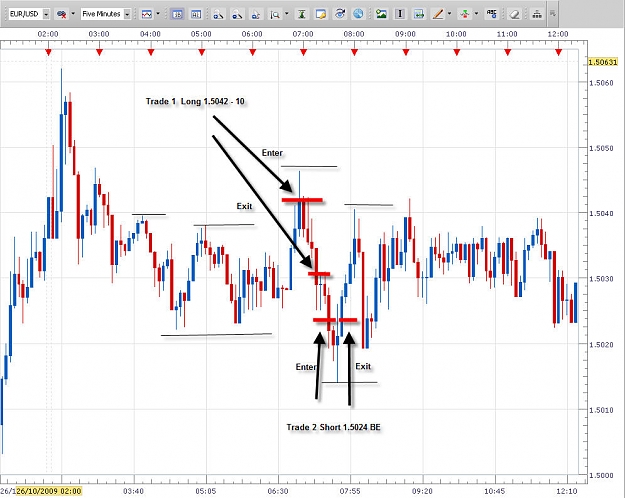Select the eraser tool
Image resolution: width=625 pixels, height=498 pixels.
(515, 14)
